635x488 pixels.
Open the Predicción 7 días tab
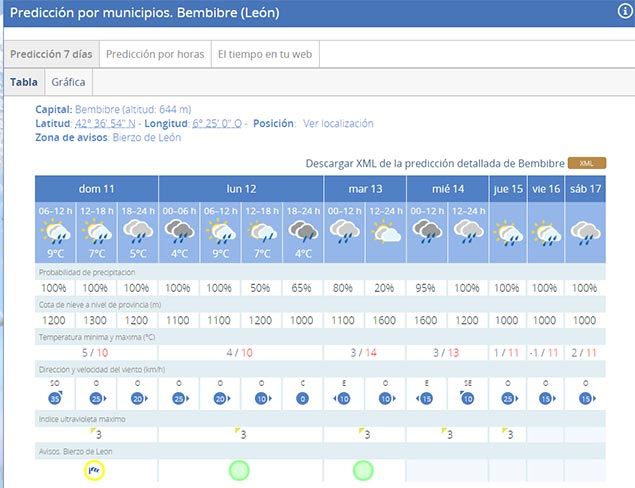point(50,54)
